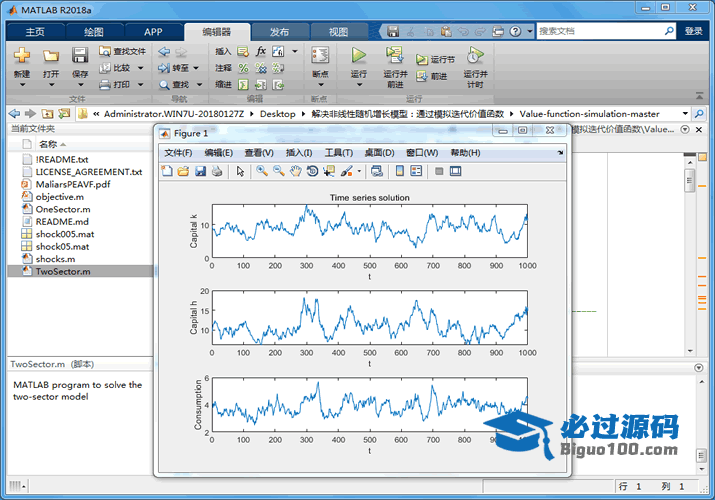
Task: Click the comment percent icon
Action: tap(244, 68)
